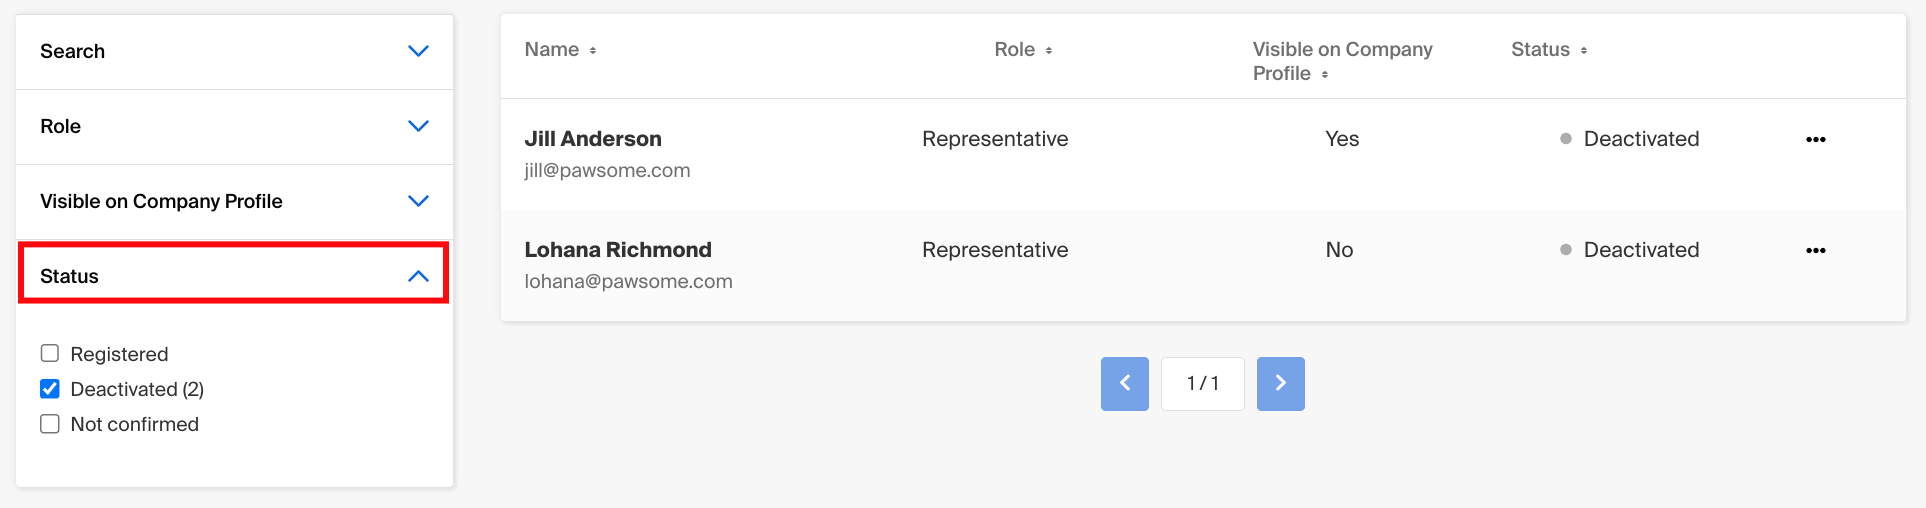Image resolution: width=1926 pixels, height=508 pixels.
Task: Check the Registered status checkbox
Action: pyautogui.click(x=50, y=353)
